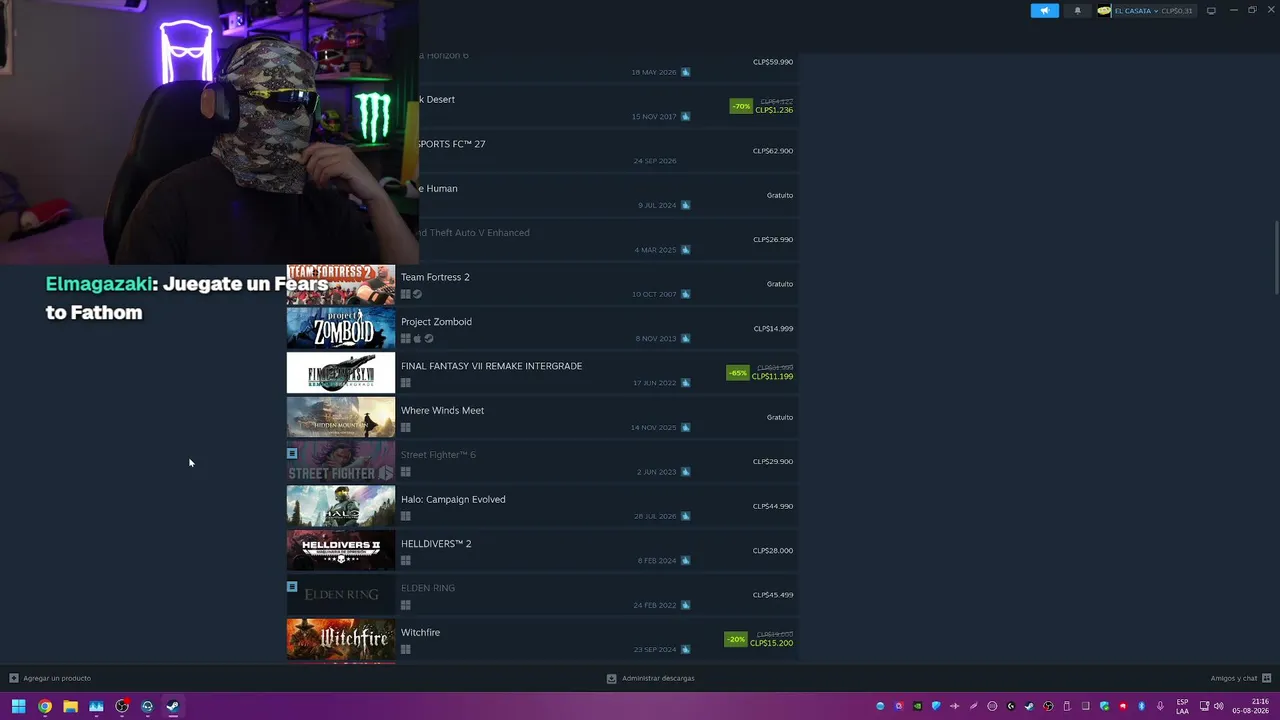Open Administrar descargas

pyautogui.click(x=650, y=678)
